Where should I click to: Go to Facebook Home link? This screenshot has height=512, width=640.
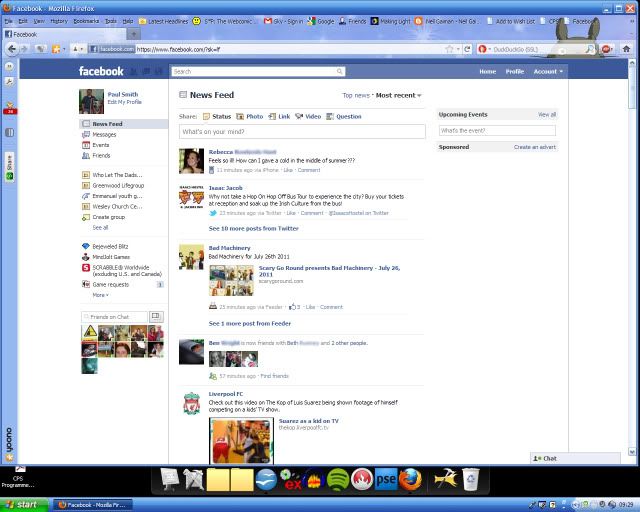click(487, 71)
